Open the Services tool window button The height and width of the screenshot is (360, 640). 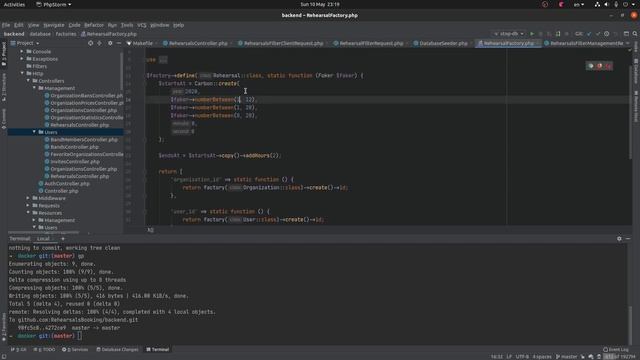coord(76,349)
